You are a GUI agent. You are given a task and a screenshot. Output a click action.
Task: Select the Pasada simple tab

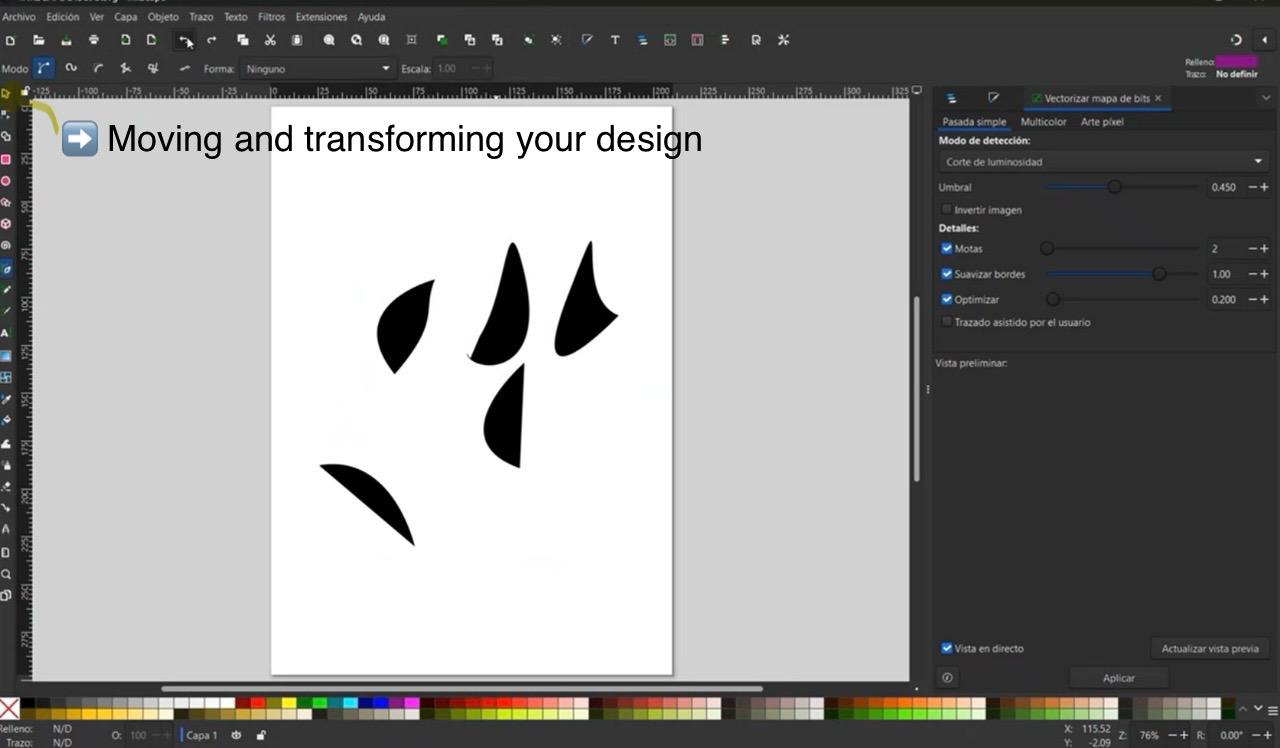[974, 122]
